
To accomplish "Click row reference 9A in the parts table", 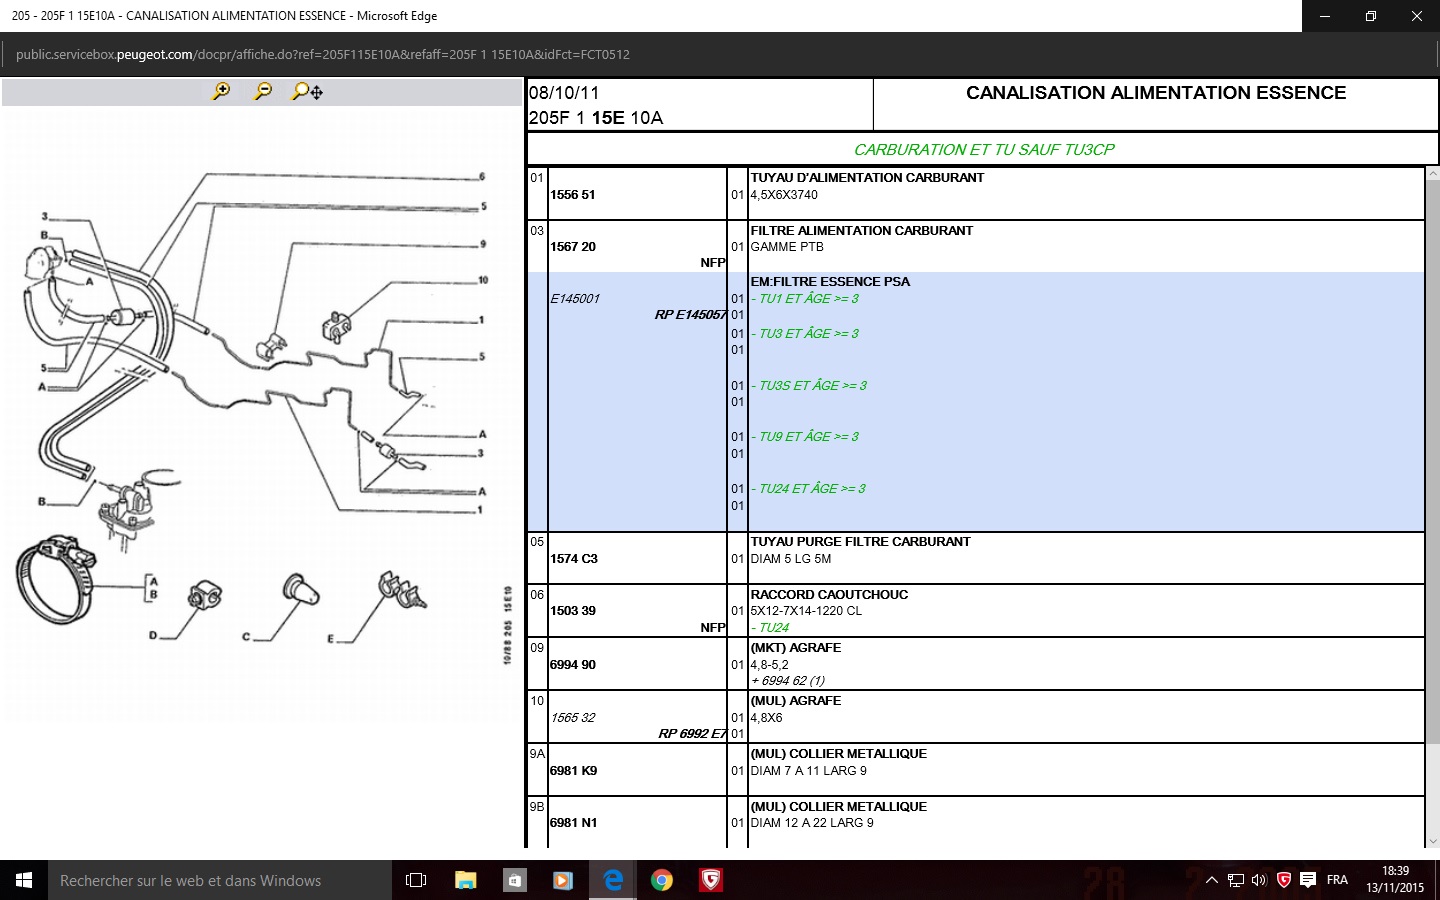I will (537, 754).
